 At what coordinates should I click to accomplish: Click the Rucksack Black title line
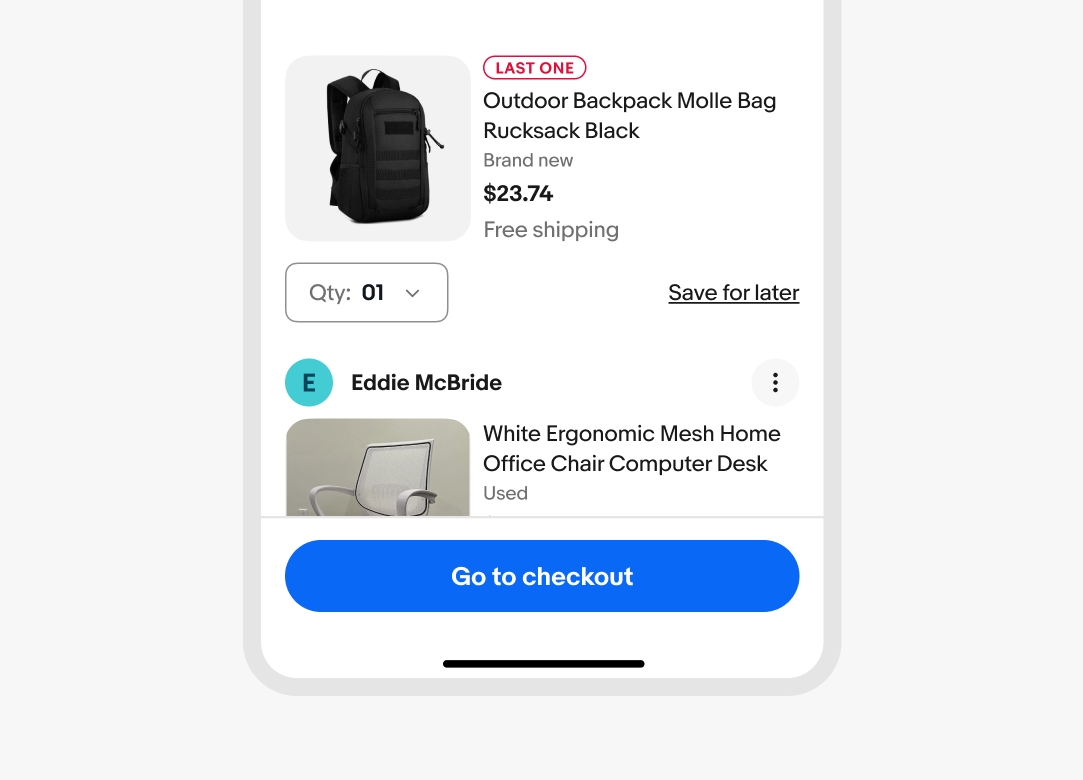561,131
